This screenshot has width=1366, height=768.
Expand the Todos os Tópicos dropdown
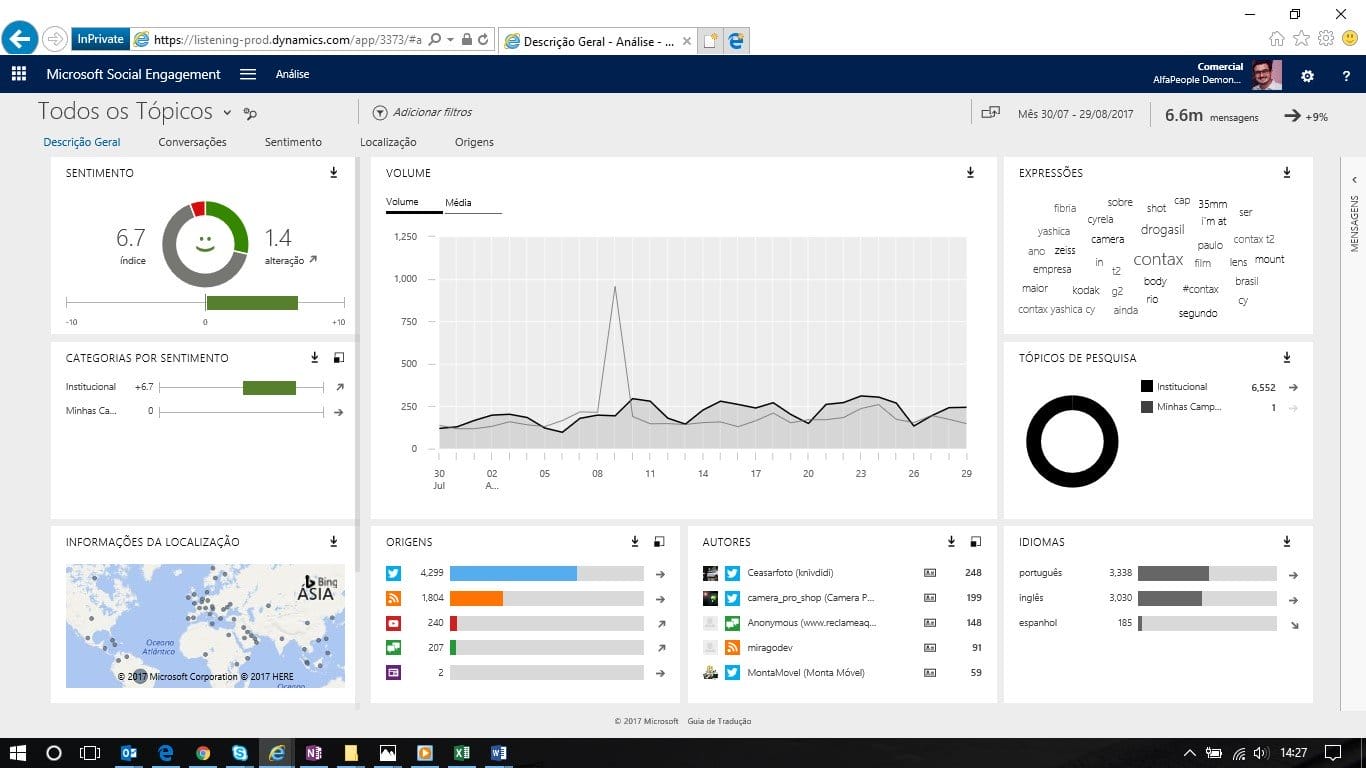(227, 113)
